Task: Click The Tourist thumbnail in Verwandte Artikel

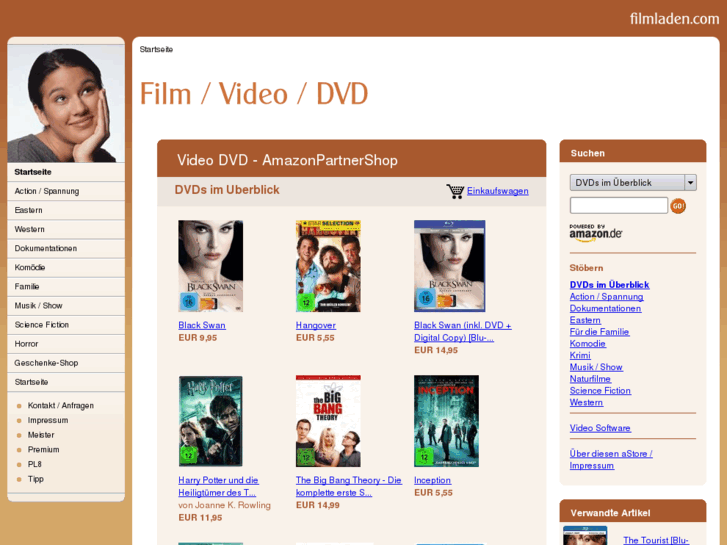Action: 585,536
